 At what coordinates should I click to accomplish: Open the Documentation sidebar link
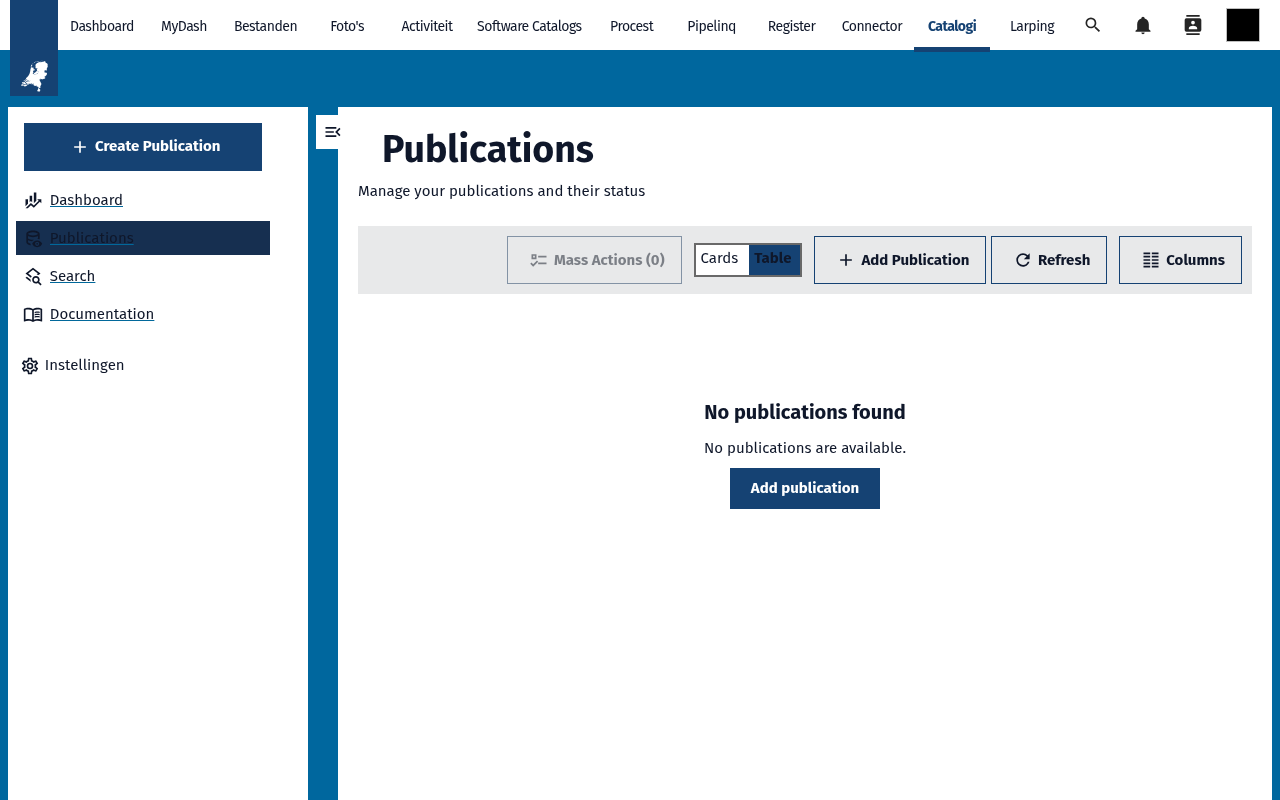pyautogui.click(x=102, y=314)
